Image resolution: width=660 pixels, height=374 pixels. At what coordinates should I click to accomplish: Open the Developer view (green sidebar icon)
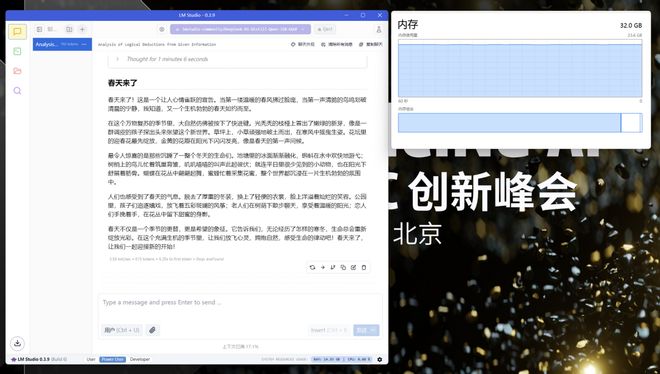point(17,51)
